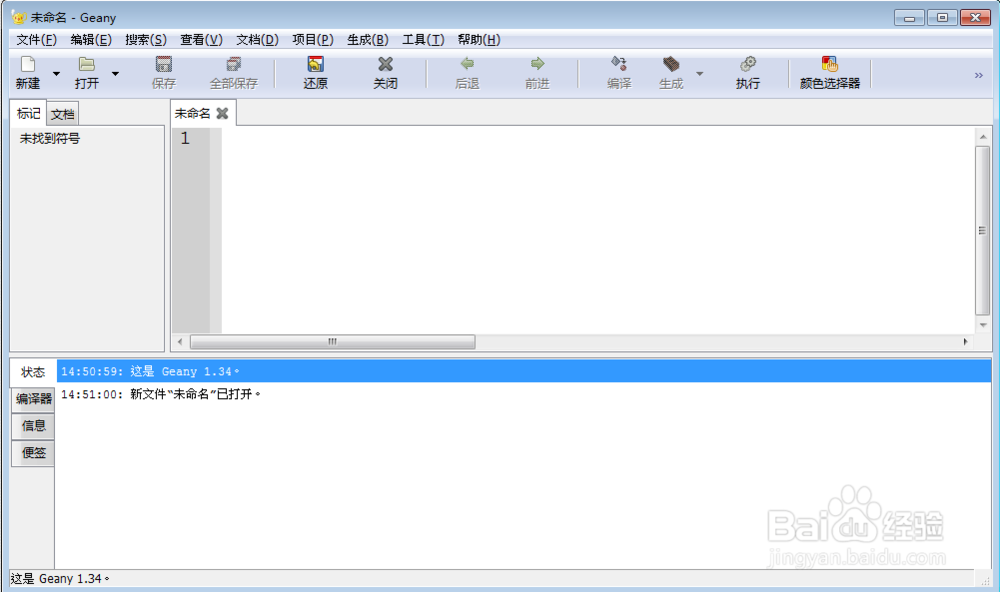Close the 未命名 tab with X
This screenshot has width=1000, height=592.
tap(222, 114)
